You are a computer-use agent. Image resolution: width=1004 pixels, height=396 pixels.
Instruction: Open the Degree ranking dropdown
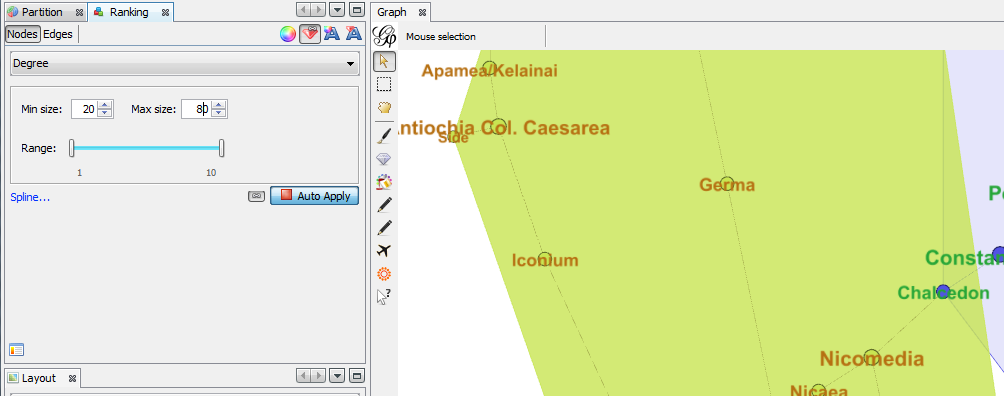[184, 63]
